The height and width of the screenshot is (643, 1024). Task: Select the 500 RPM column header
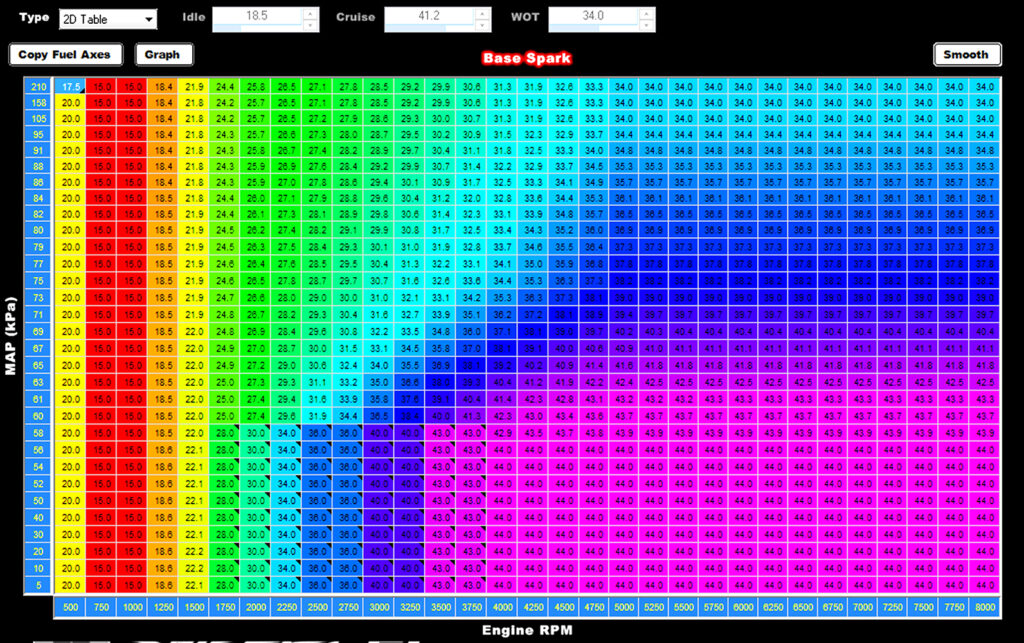point(71,606)
